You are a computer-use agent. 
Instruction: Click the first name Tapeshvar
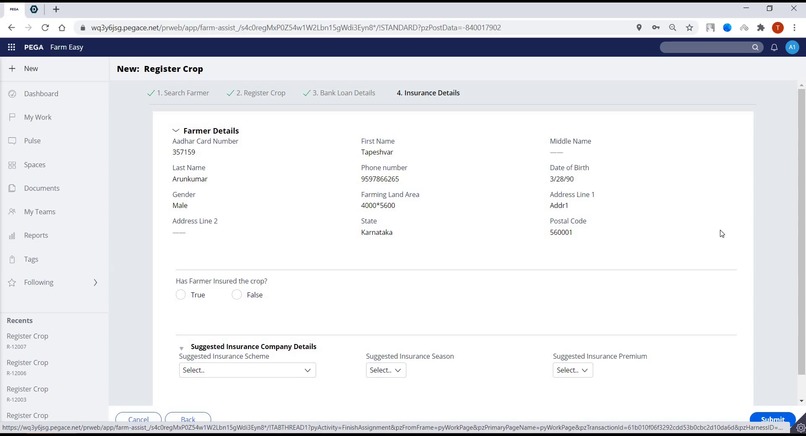377,152
